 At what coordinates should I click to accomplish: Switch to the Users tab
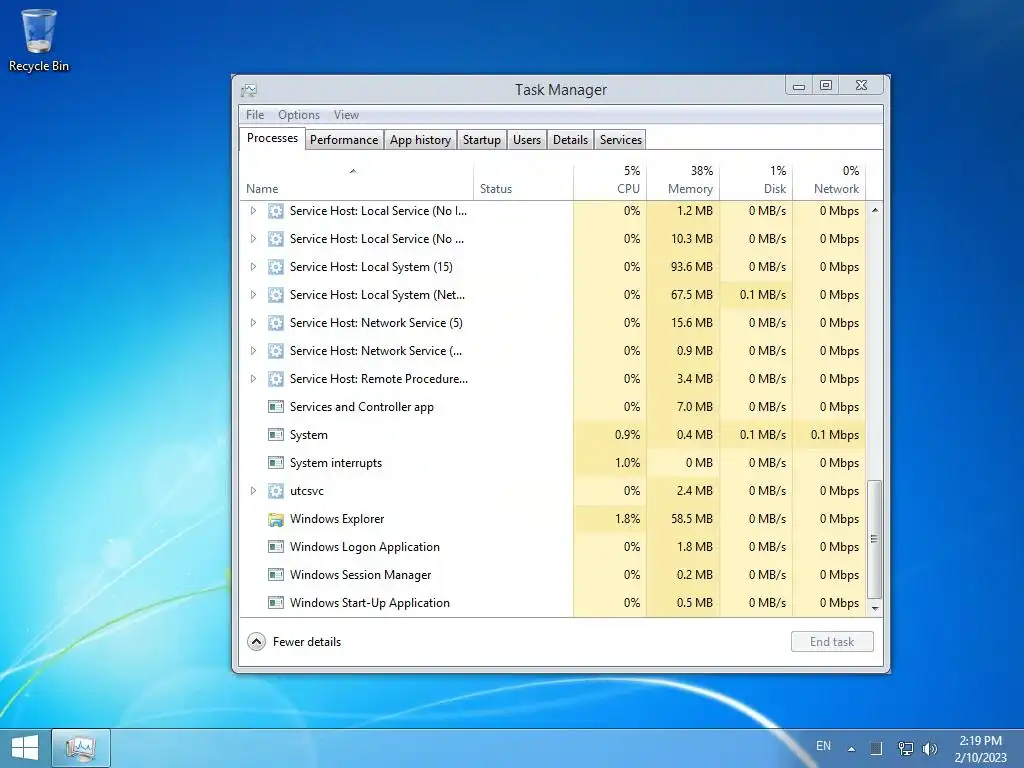(527, 140)
